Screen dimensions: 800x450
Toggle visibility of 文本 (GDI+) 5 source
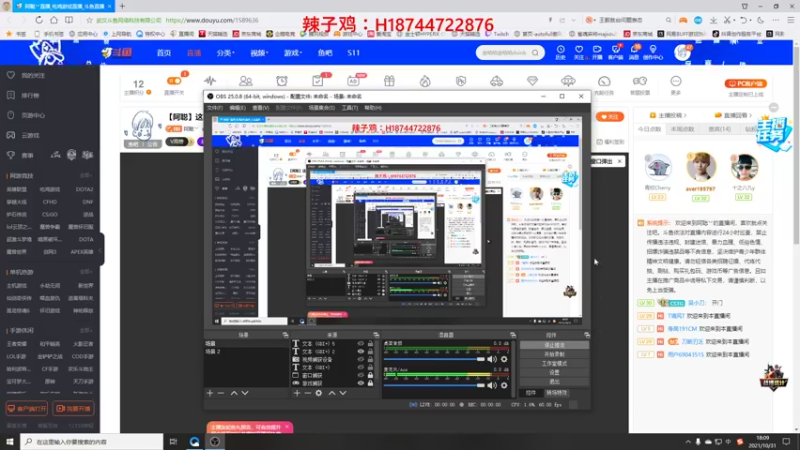[x=361, y=344]
